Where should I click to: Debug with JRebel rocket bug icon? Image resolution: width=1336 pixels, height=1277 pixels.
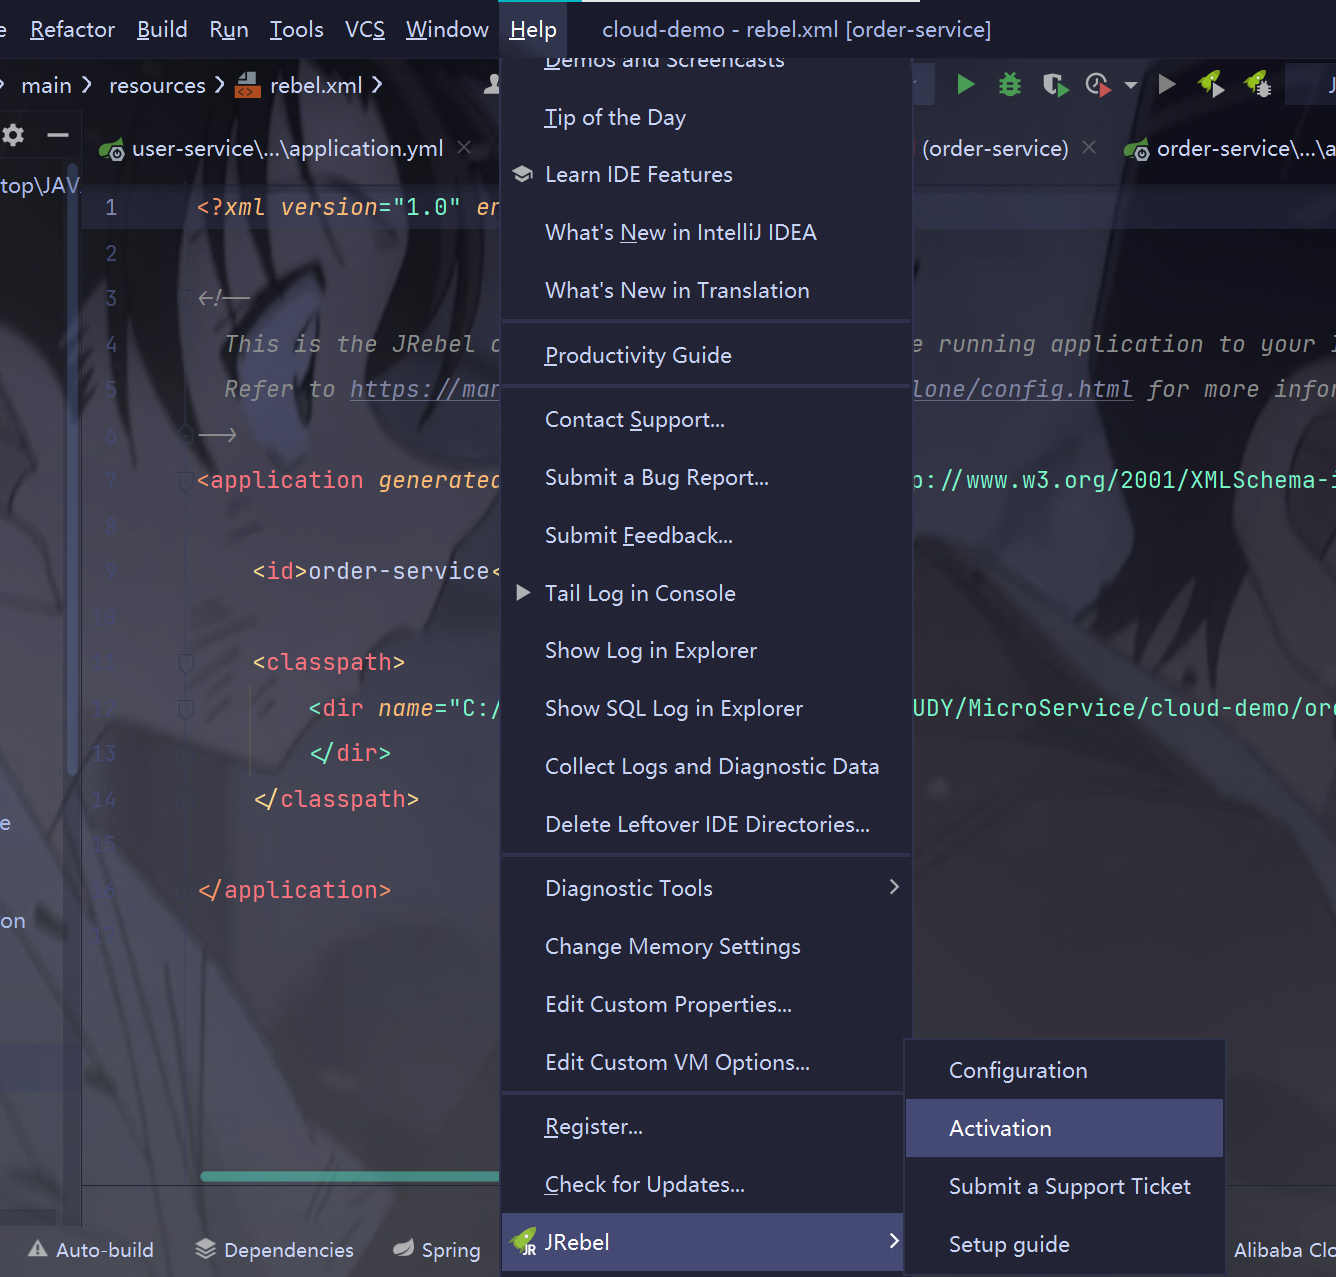point(1257,84)
